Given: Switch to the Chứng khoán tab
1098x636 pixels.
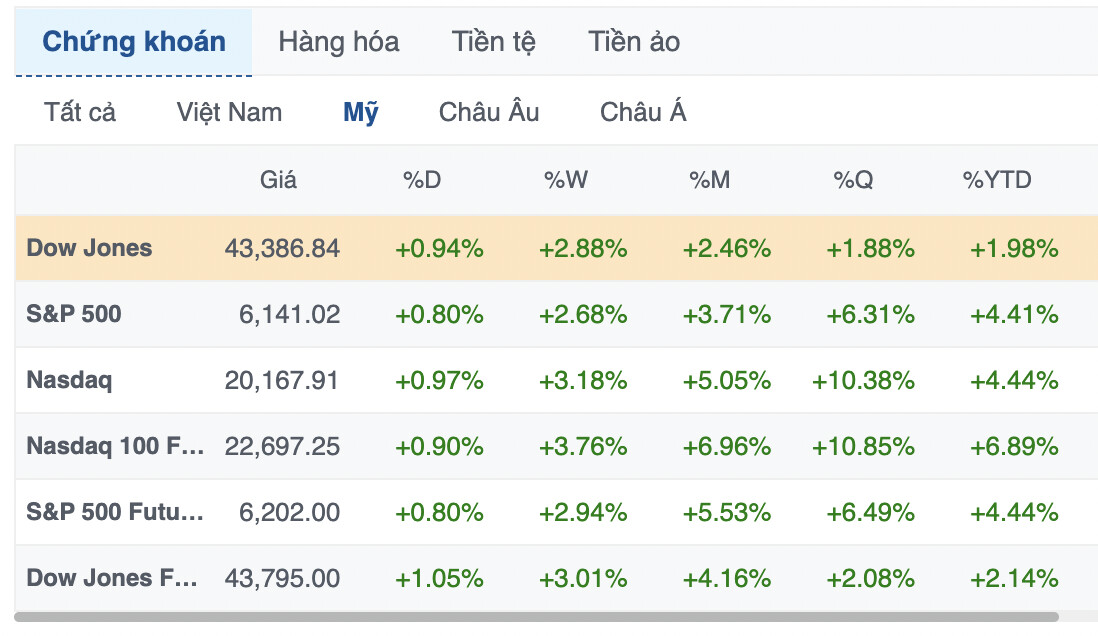Looking at the screenshot, I should tap(134, 42).
